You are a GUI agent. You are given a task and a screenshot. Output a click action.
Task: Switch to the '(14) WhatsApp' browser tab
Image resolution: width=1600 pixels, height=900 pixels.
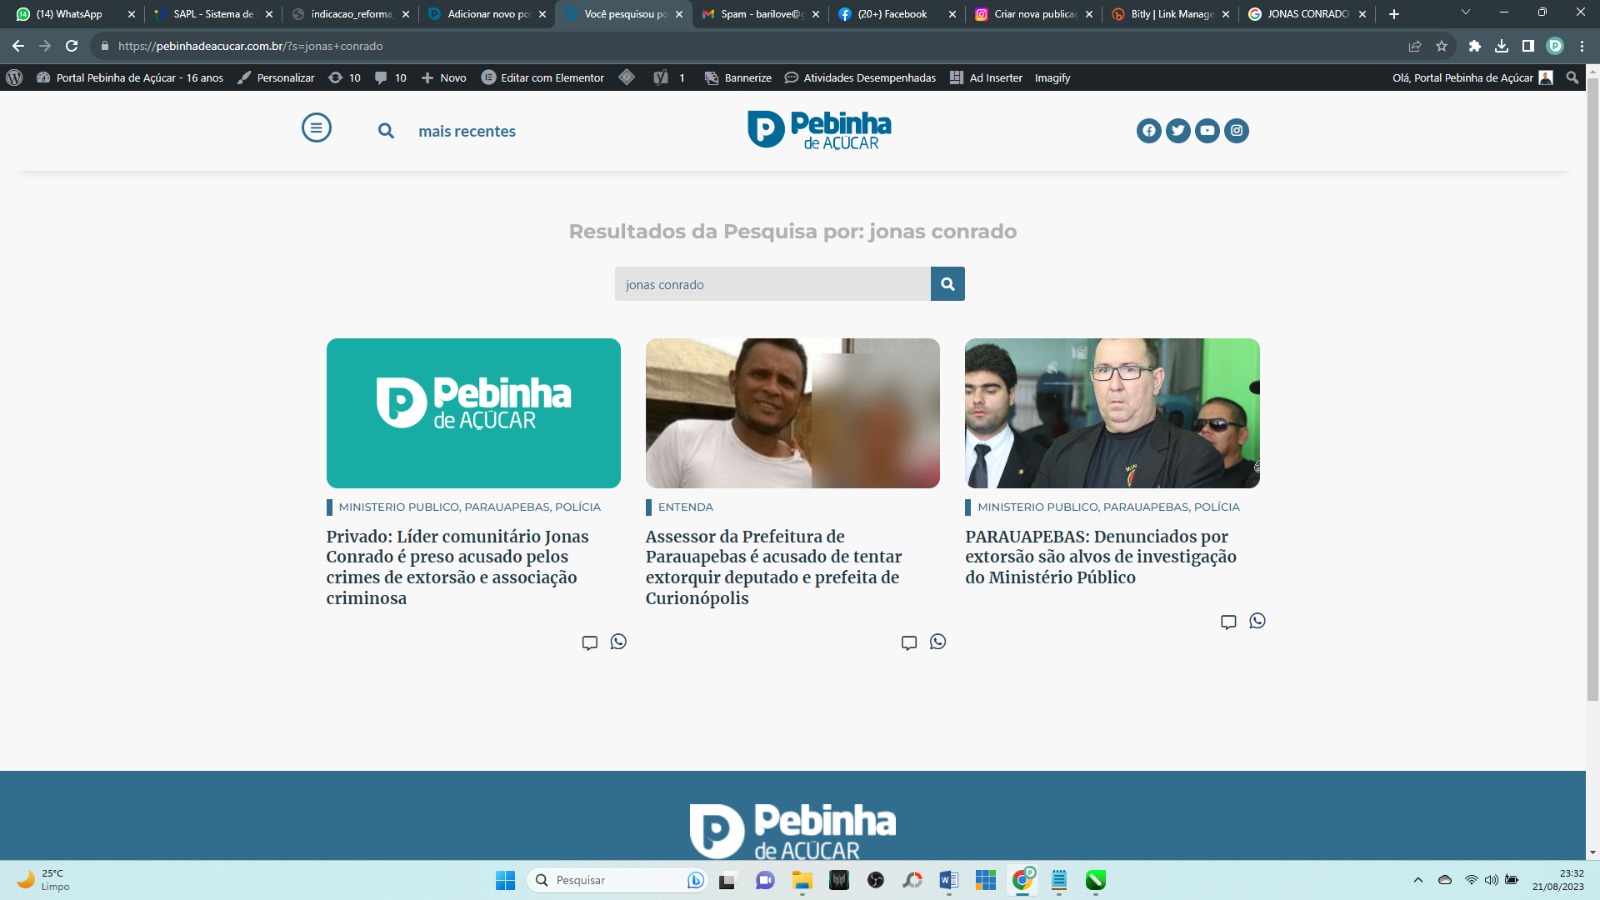tap(69, 14)
